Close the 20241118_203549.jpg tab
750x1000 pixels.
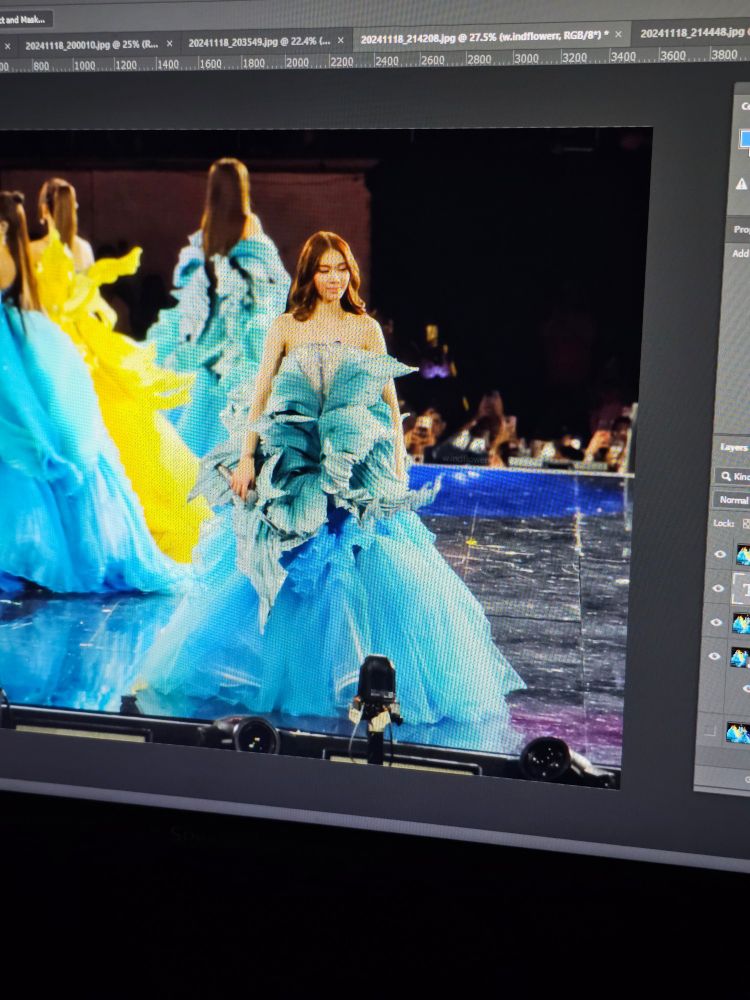340,40
